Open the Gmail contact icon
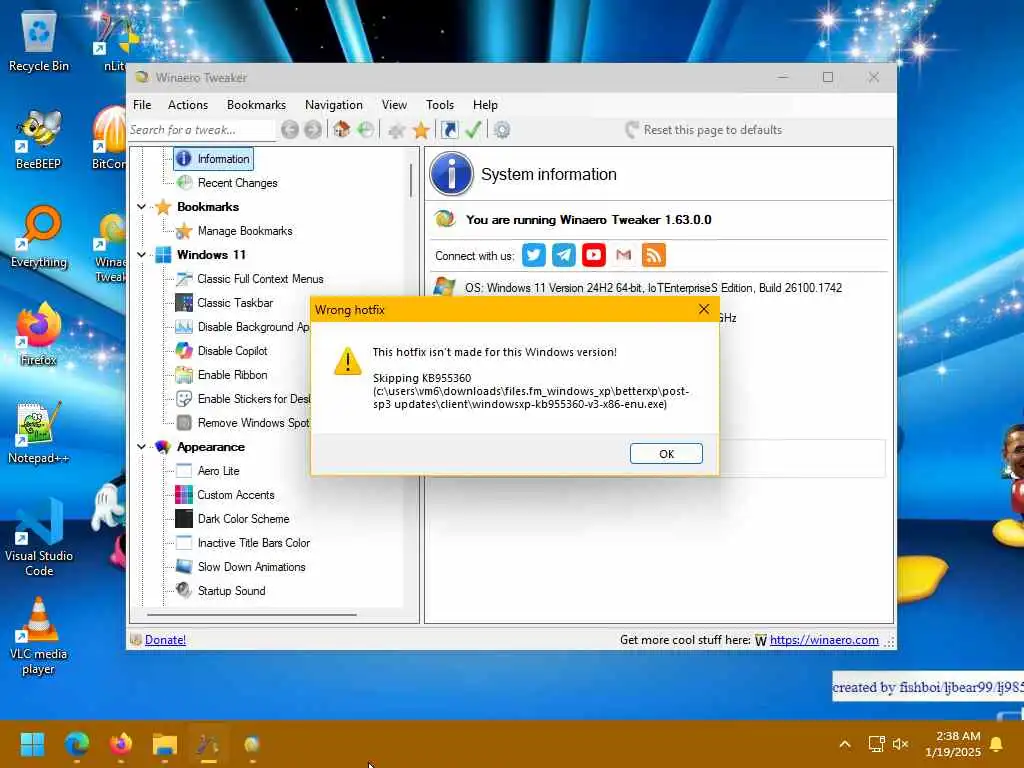The image size is (1024, 768). [x=624, y=255]
